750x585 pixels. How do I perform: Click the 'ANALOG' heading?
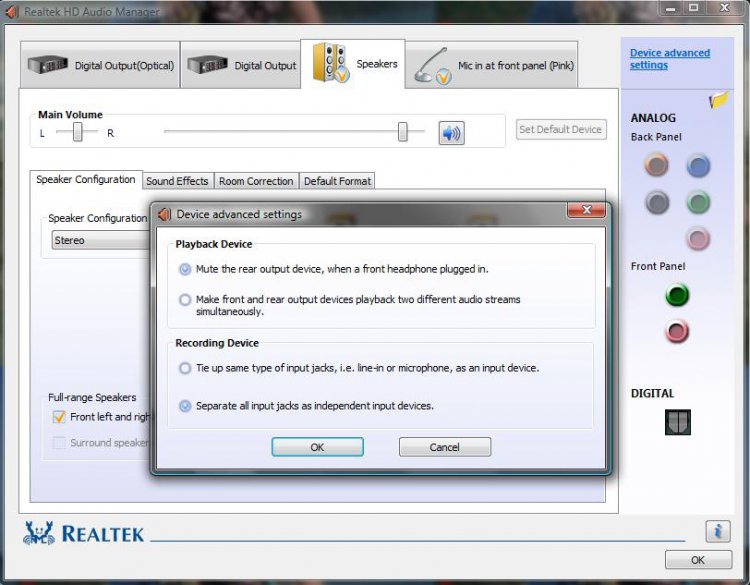point(653,118)
